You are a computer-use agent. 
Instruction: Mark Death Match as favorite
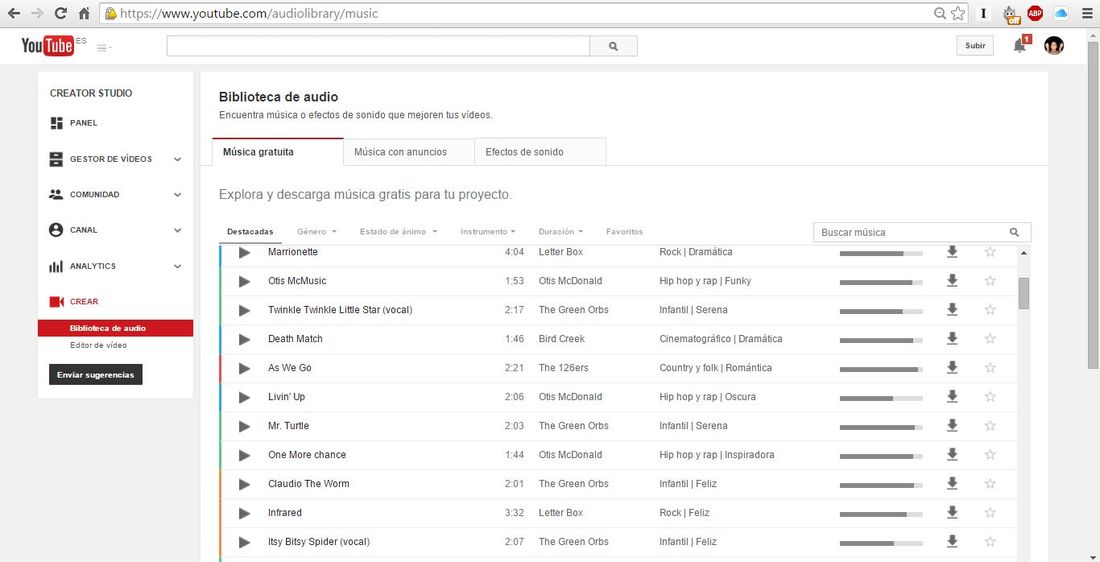(x=990, y=338)
